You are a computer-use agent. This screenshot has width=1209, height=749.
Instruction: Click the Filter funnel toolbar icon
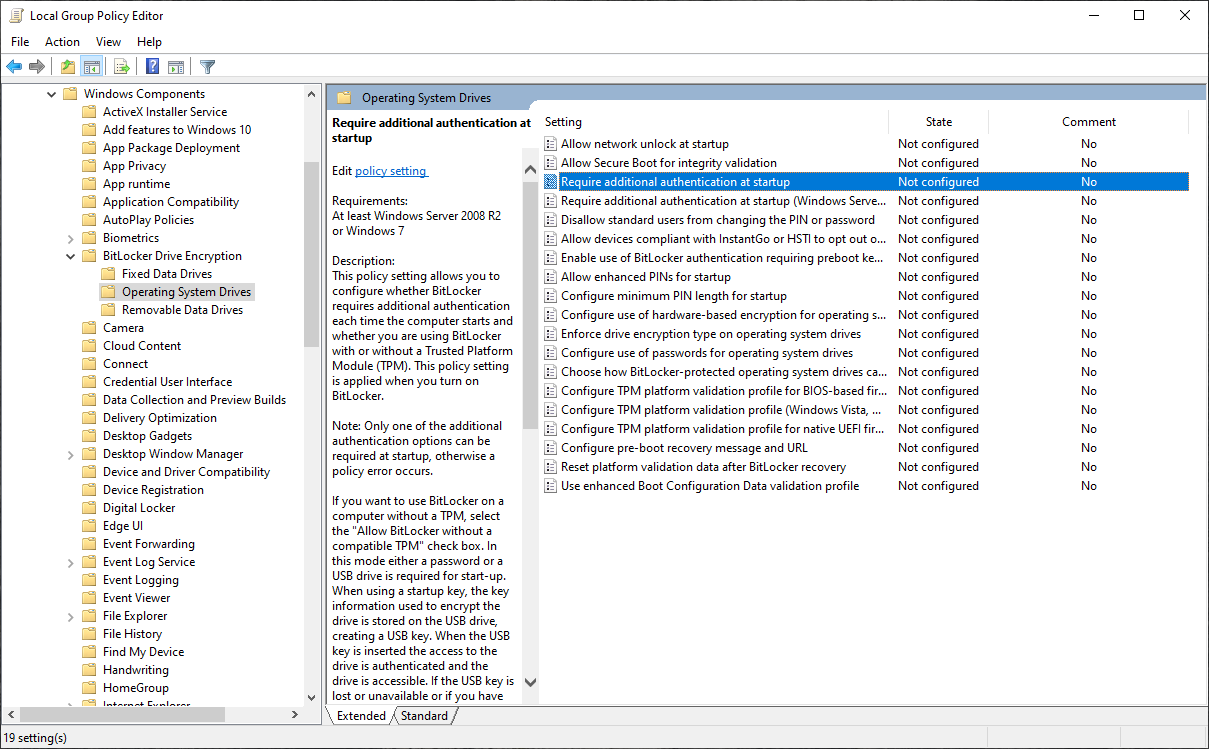point(207,67)
